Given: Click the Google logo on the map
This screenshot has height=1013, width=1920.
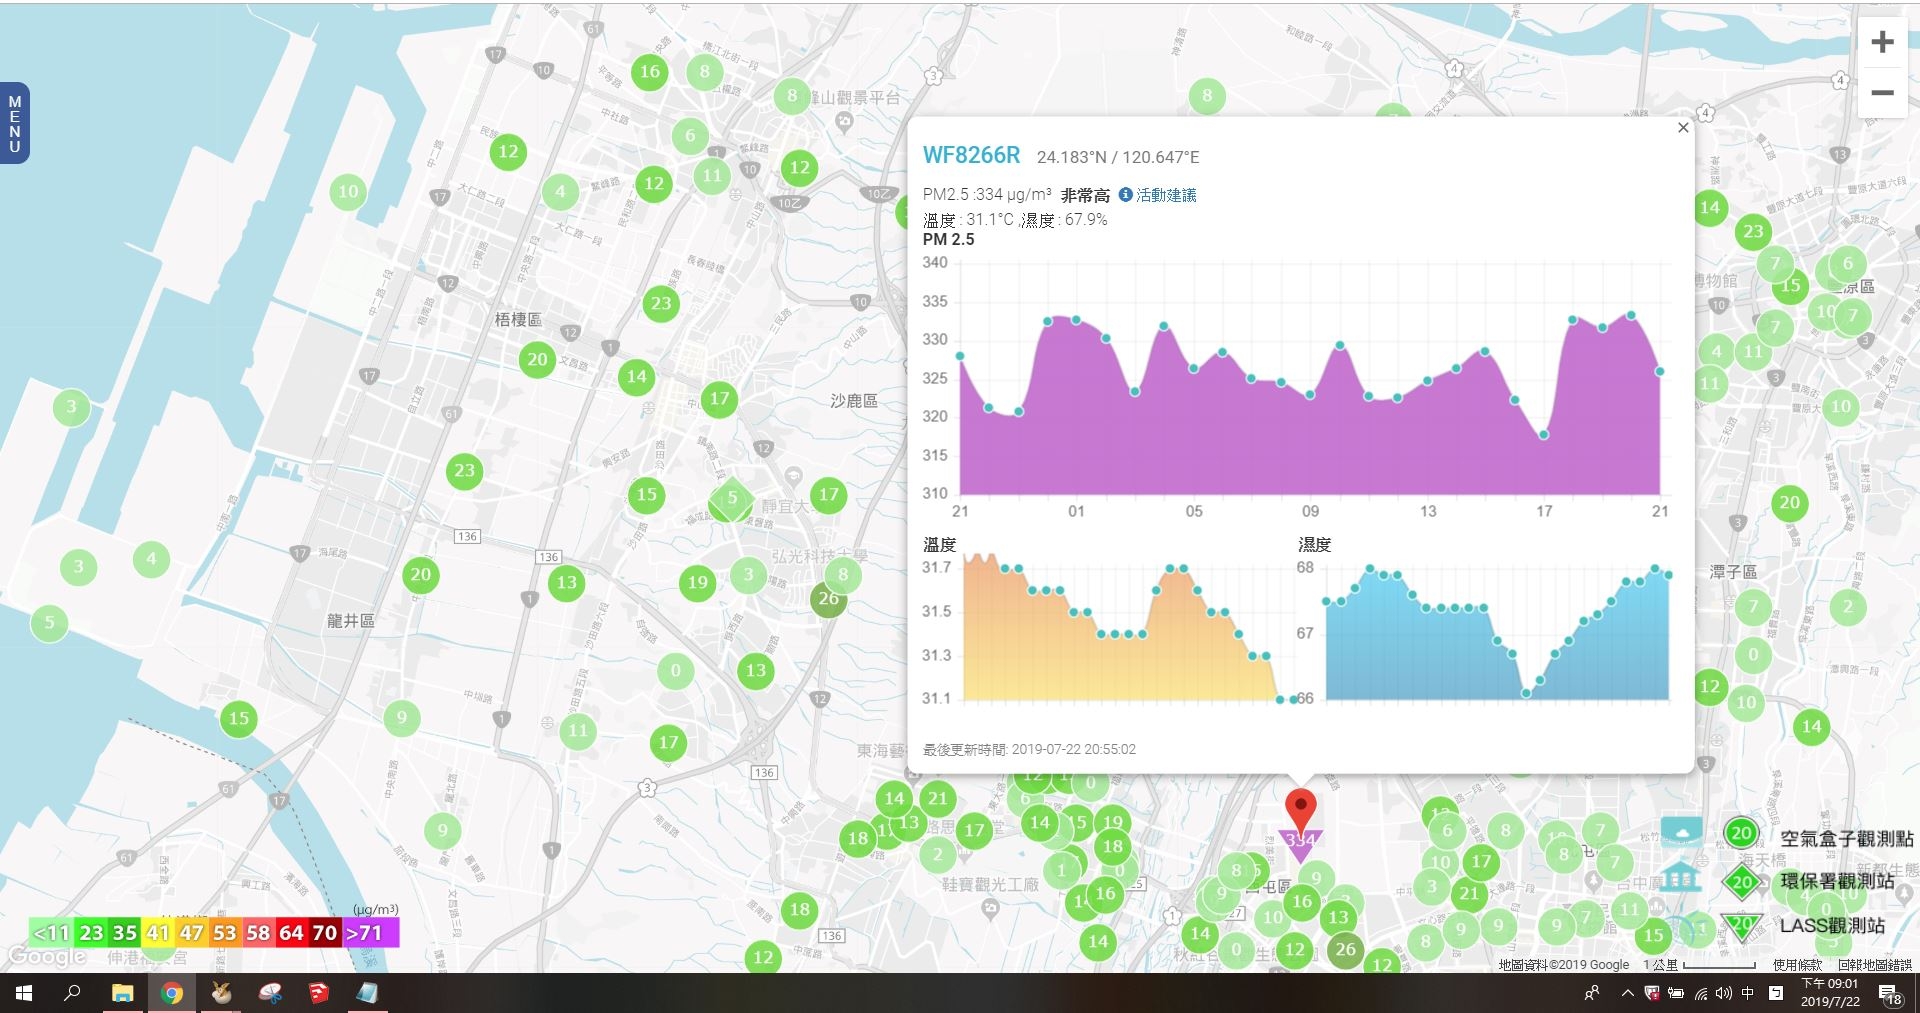Looking at the screenshot, I should click(47, 957).
